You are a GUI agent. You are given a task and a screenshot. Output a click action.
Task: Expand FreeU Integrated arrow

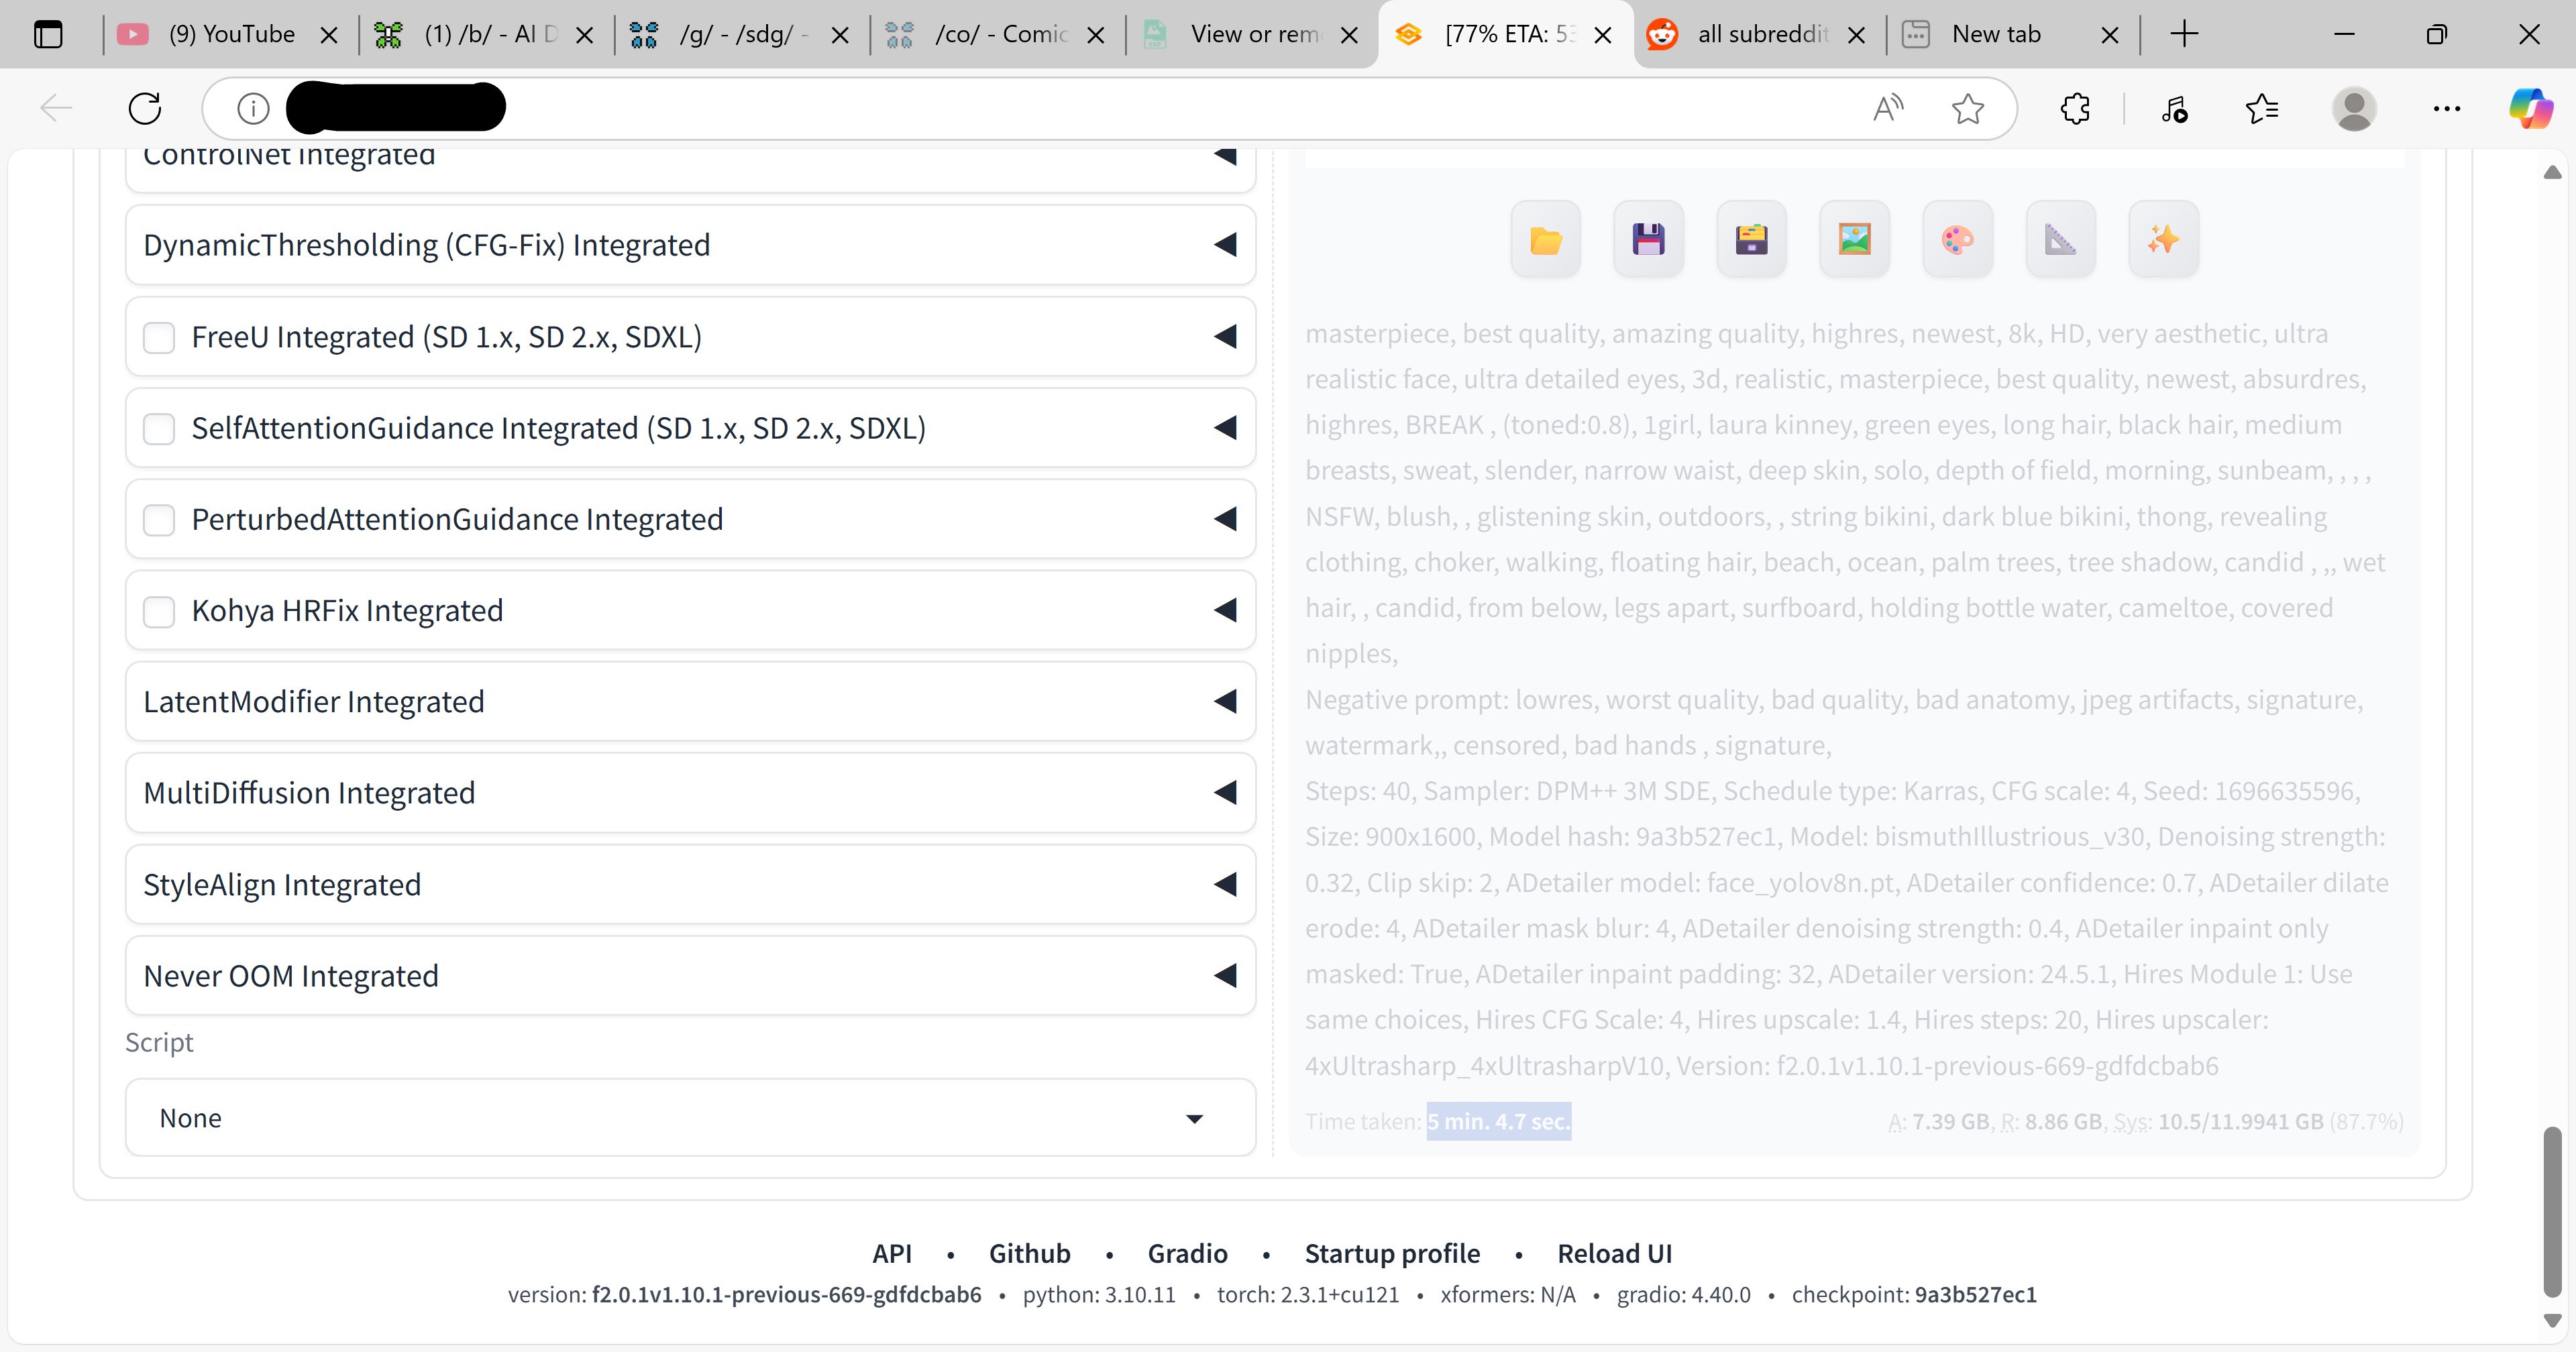(1226, 337)
